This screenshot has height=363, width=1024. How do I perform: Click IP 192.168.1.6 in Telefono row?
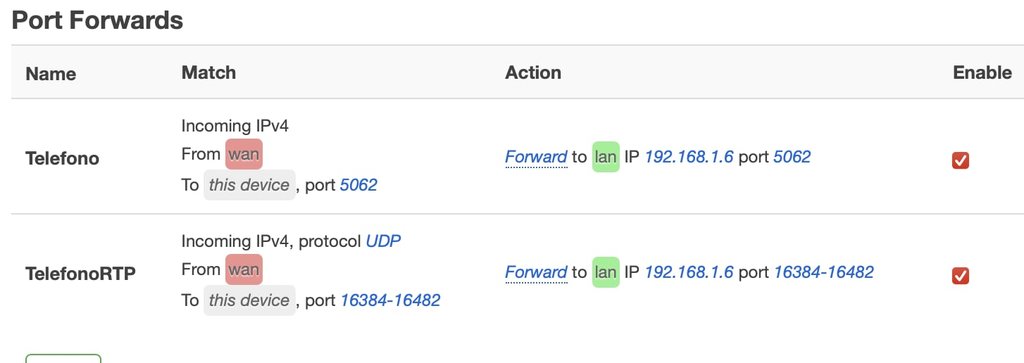pos(689,157)
